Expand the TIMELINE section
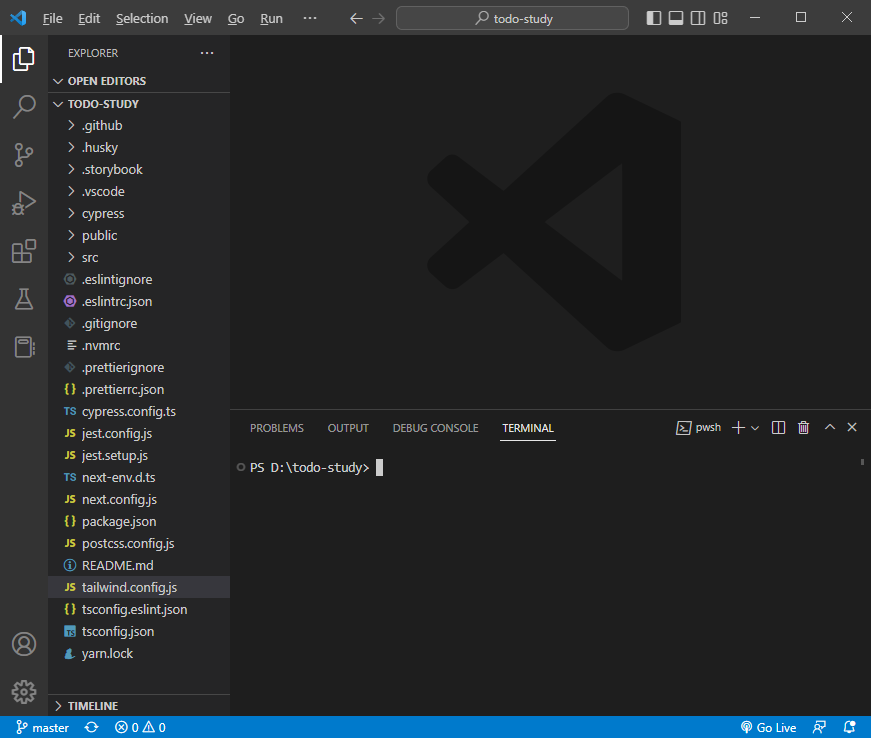 coord(139,706)
